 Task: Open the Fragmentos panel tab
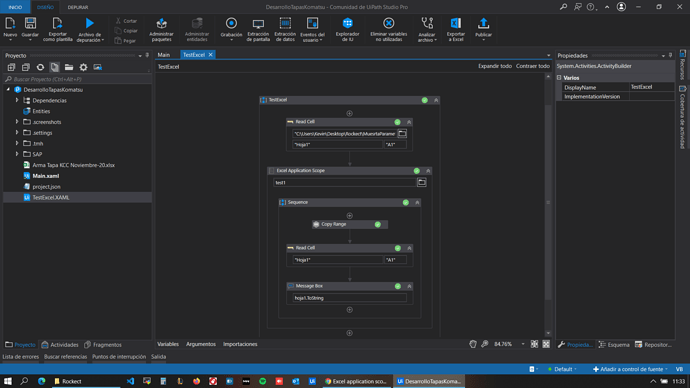103,345
